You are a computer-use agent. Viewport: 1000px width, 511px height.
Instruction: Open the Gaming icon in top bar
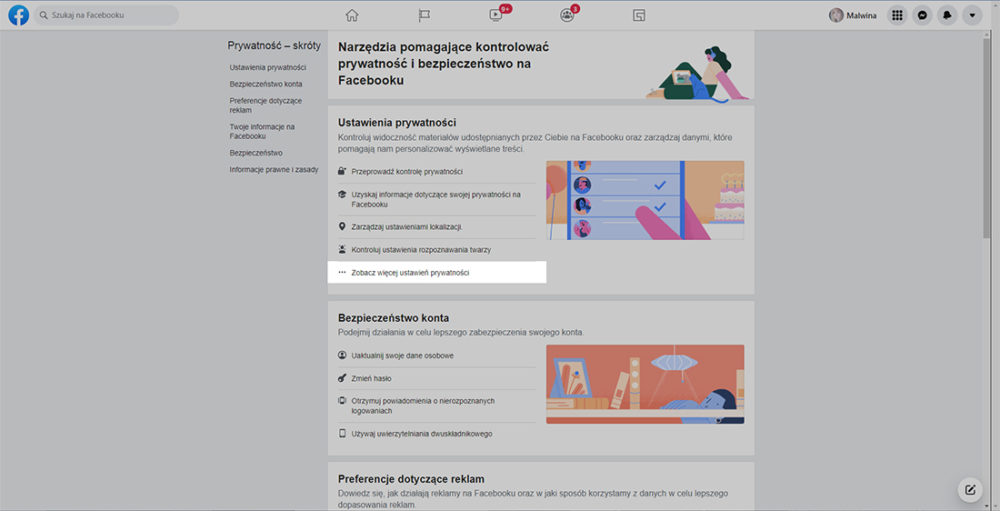pyautogui.click(x=639, y=15)
